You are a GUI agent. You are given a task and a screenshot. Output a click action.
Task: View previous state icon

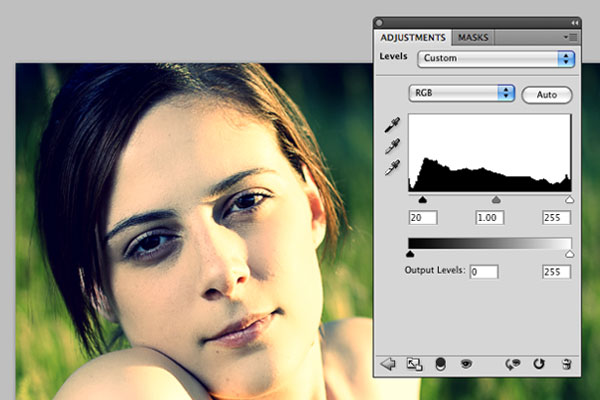pyautogui.click(x=513, y=364)
